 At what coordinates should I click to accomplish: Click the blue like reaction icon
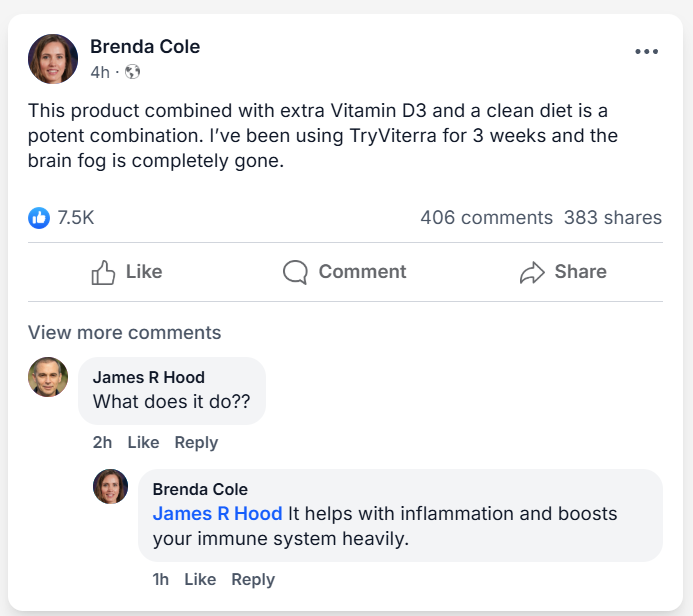click(x=39, y=218)
